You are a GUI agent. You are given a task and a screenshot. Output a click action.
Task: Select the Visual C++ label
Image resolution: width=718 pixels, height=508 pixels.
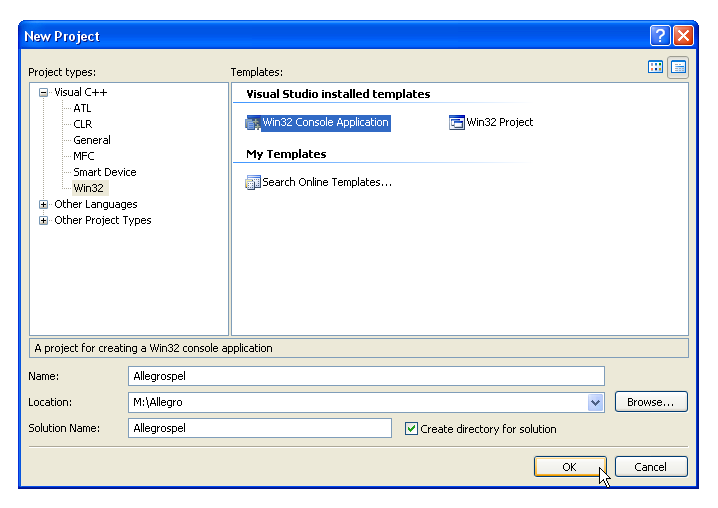81,92
